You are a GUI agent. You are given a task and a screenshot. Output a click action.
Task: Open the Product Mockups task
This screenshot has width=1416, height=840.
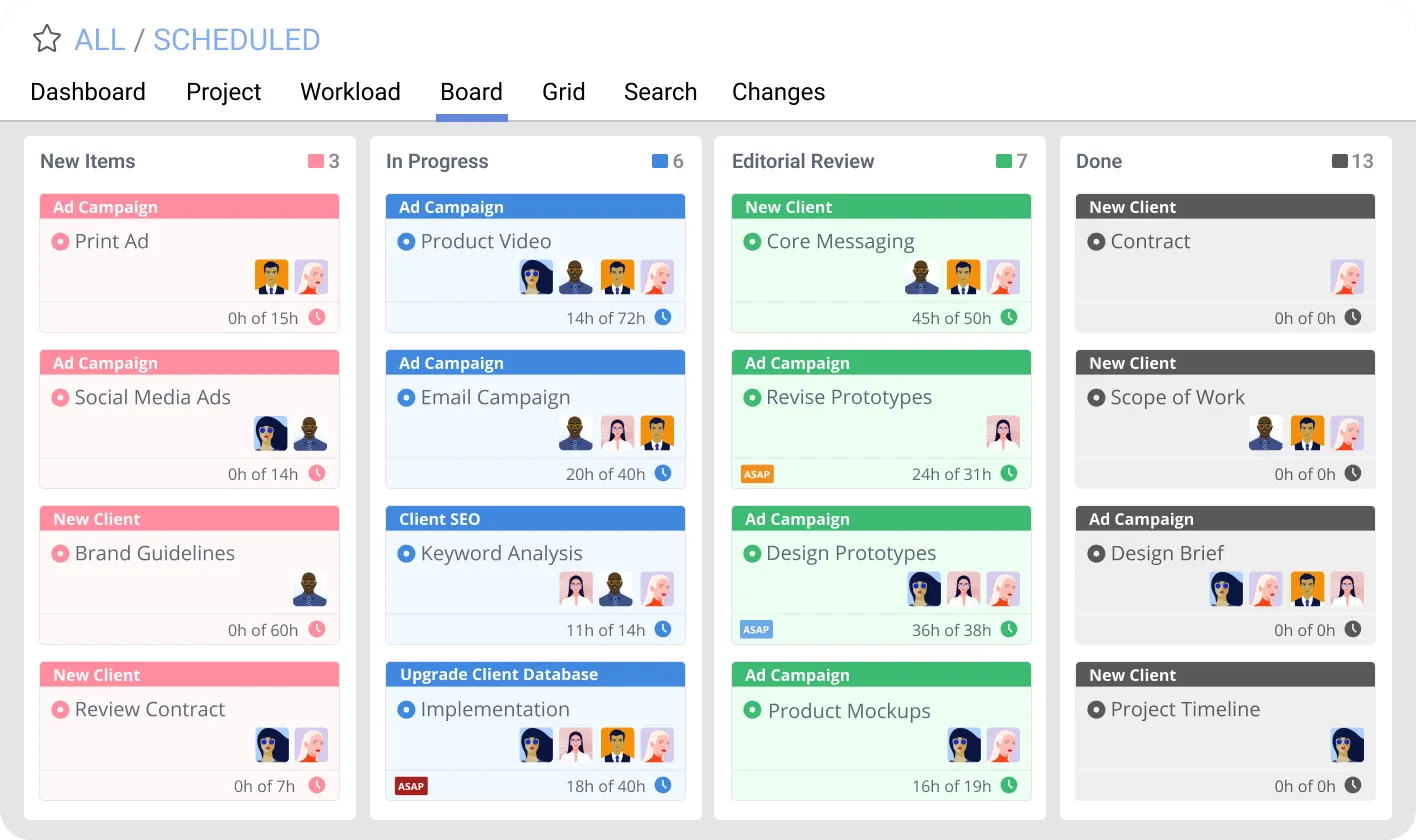click(x=849, y=711)
